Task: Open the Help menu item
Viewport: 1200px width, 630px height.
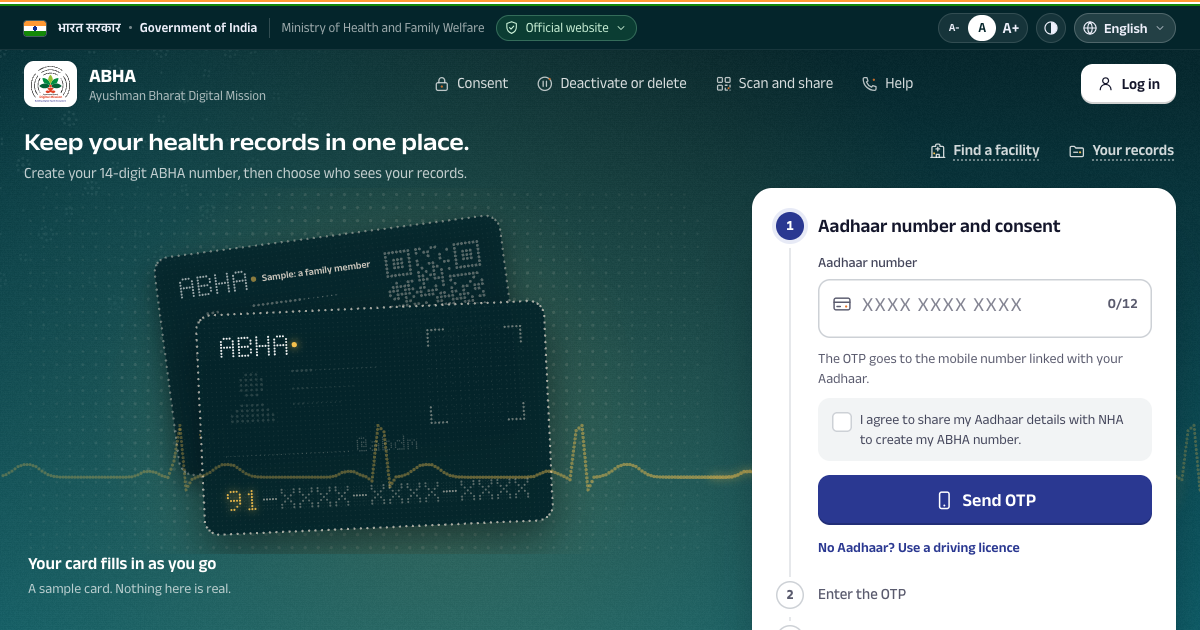Action: pos(888,84)
